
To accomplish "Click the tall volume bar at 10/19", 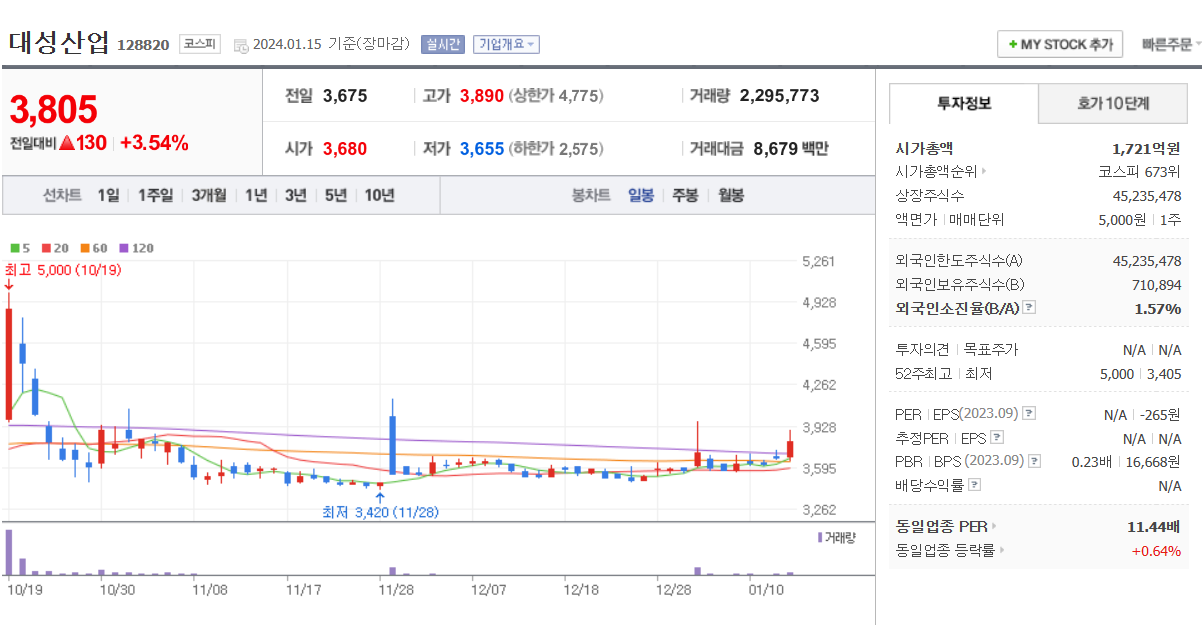I will click(x=9, y=552).
